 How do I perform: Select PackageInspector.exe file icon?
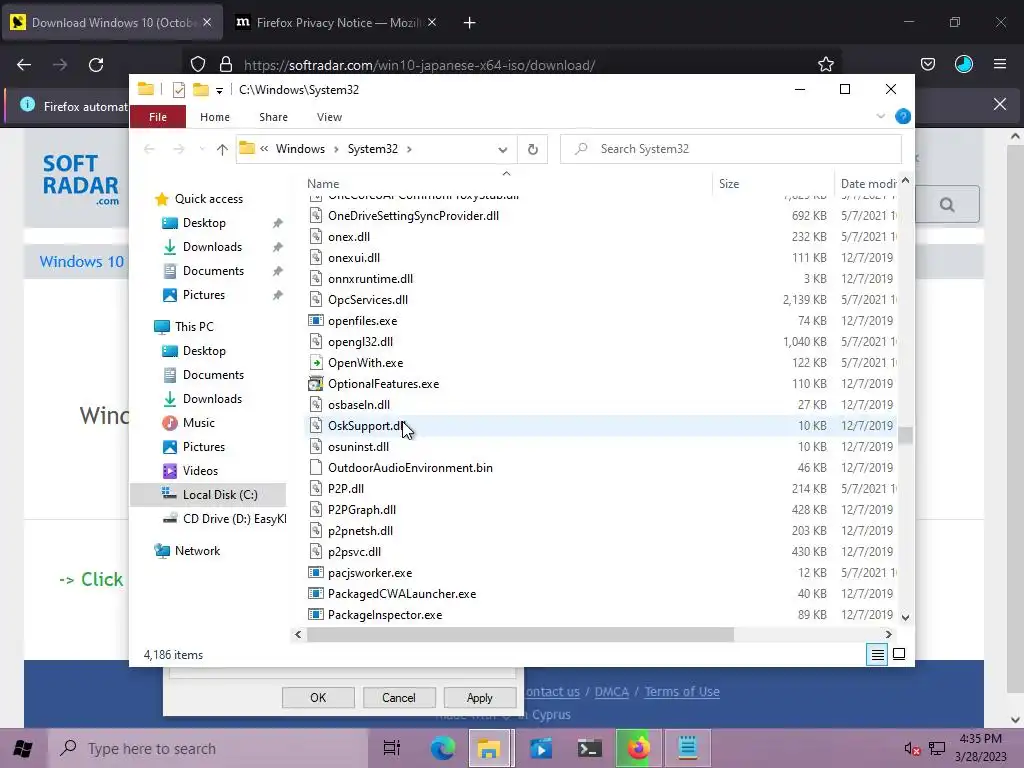coord(316,615)
